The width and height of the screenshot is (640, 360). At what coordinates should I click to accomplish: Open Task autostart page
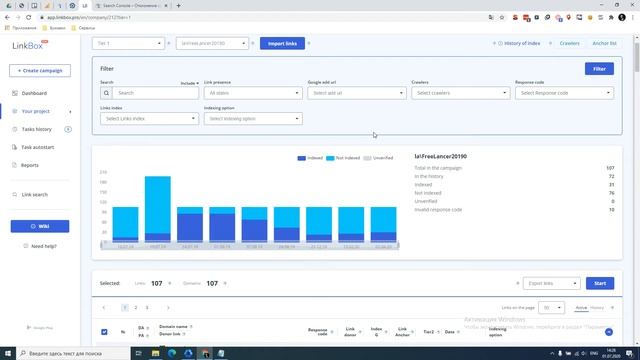click(x=38, y=147)
